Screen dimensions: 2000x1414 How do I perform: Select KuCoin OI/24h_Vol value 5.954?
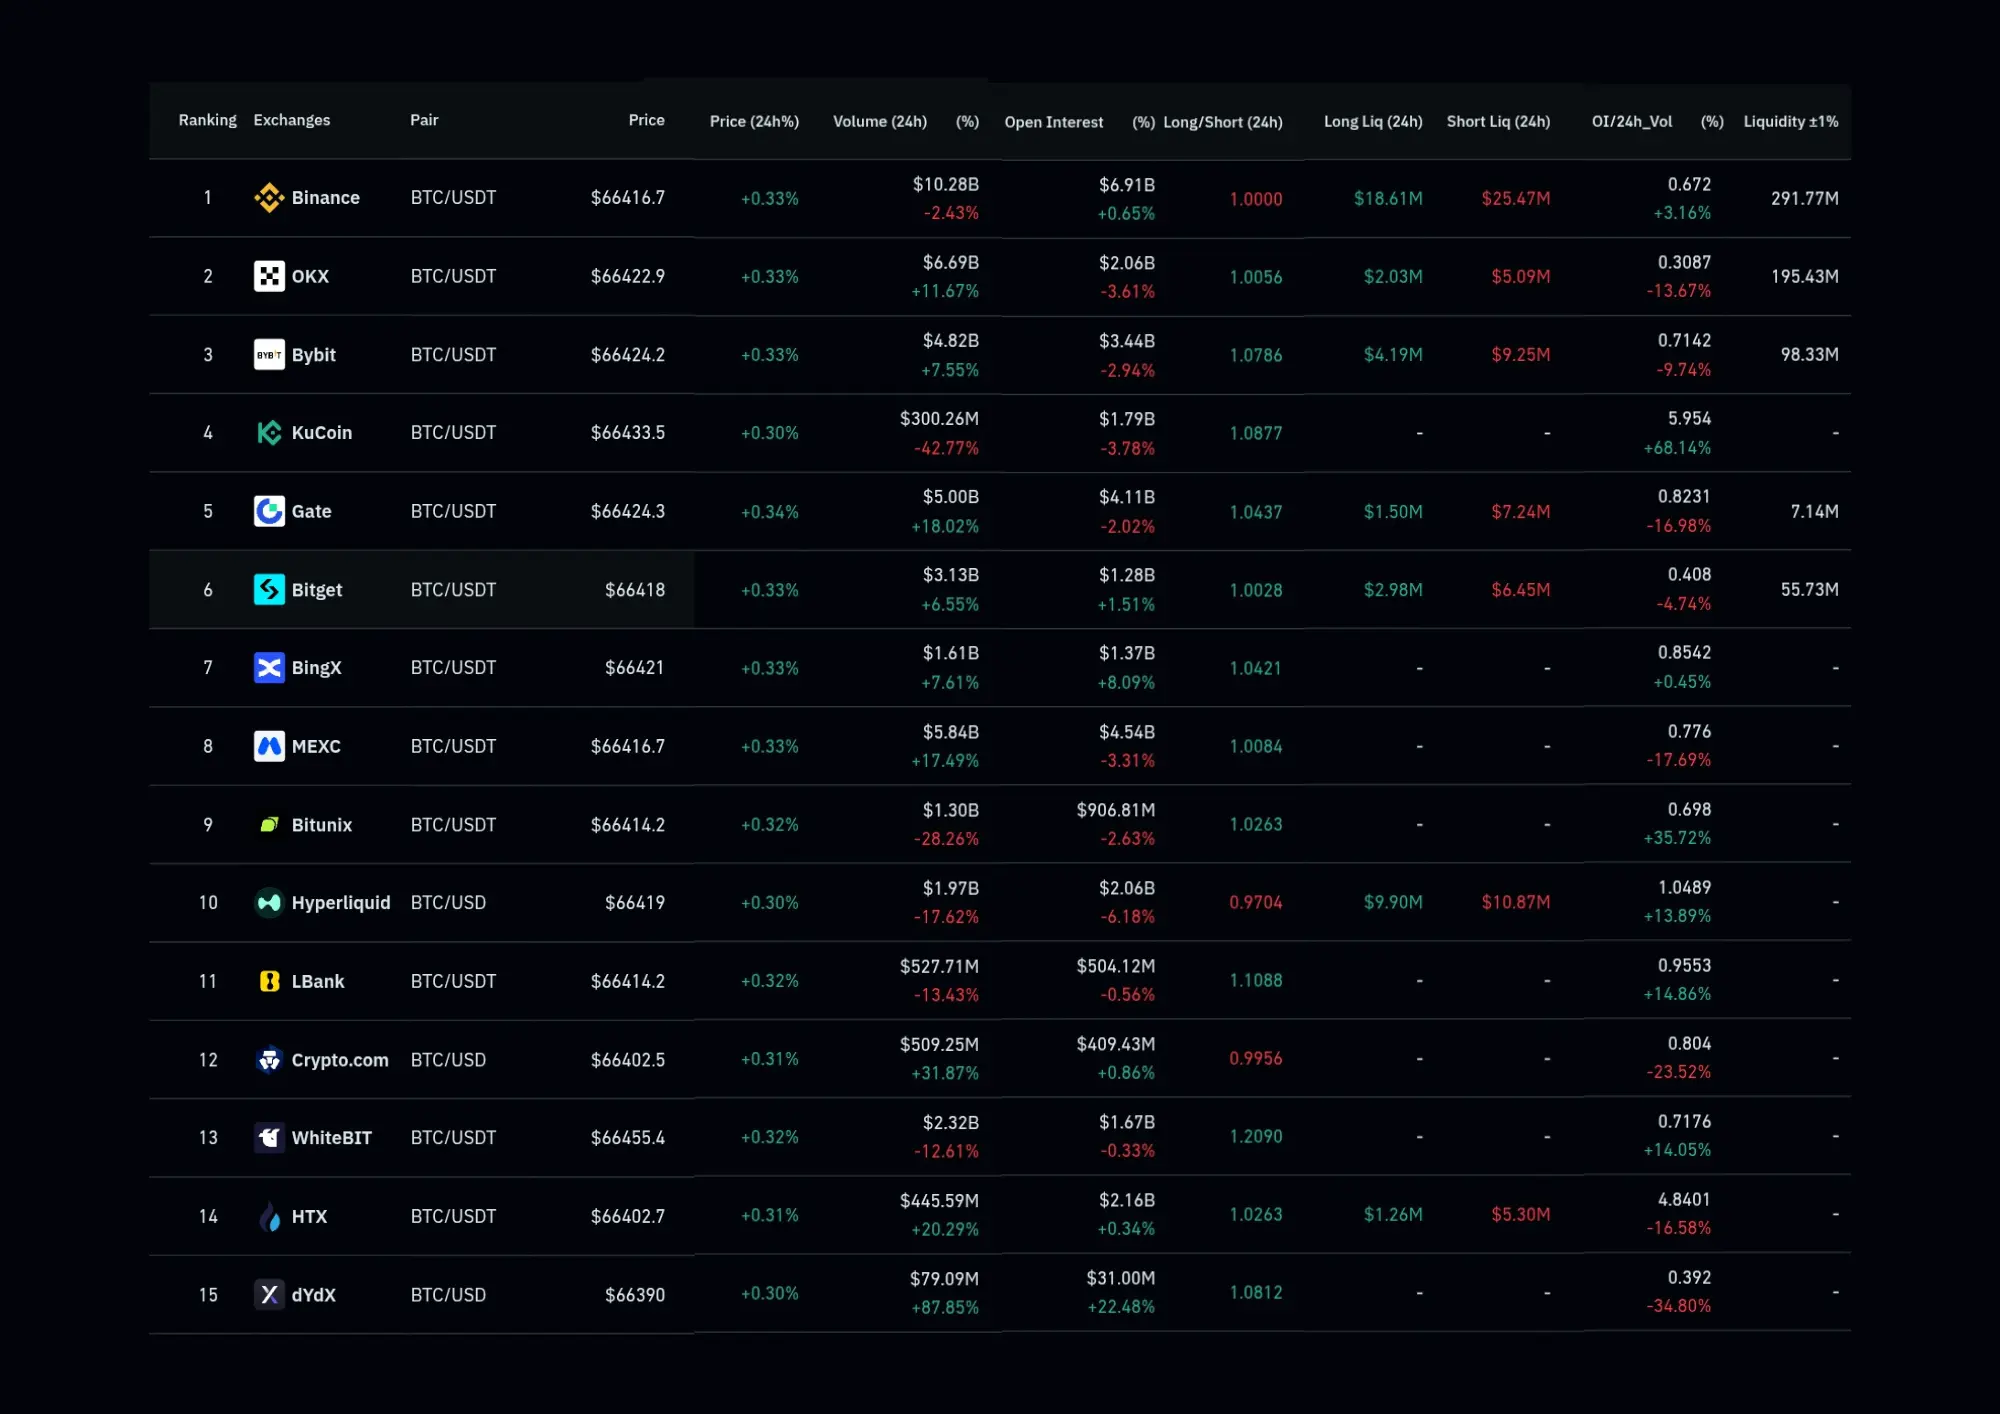1690,418
